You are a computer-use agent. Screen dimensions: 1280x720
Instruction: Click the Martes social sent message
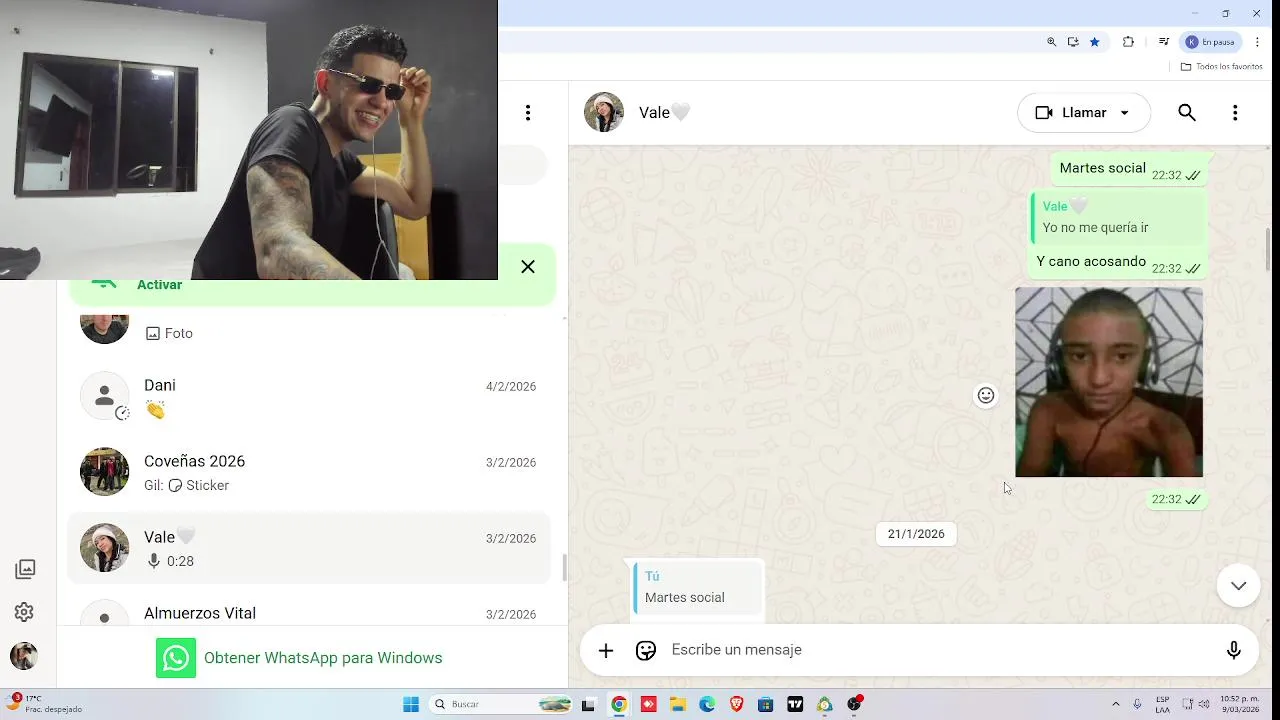[1129, 169]
